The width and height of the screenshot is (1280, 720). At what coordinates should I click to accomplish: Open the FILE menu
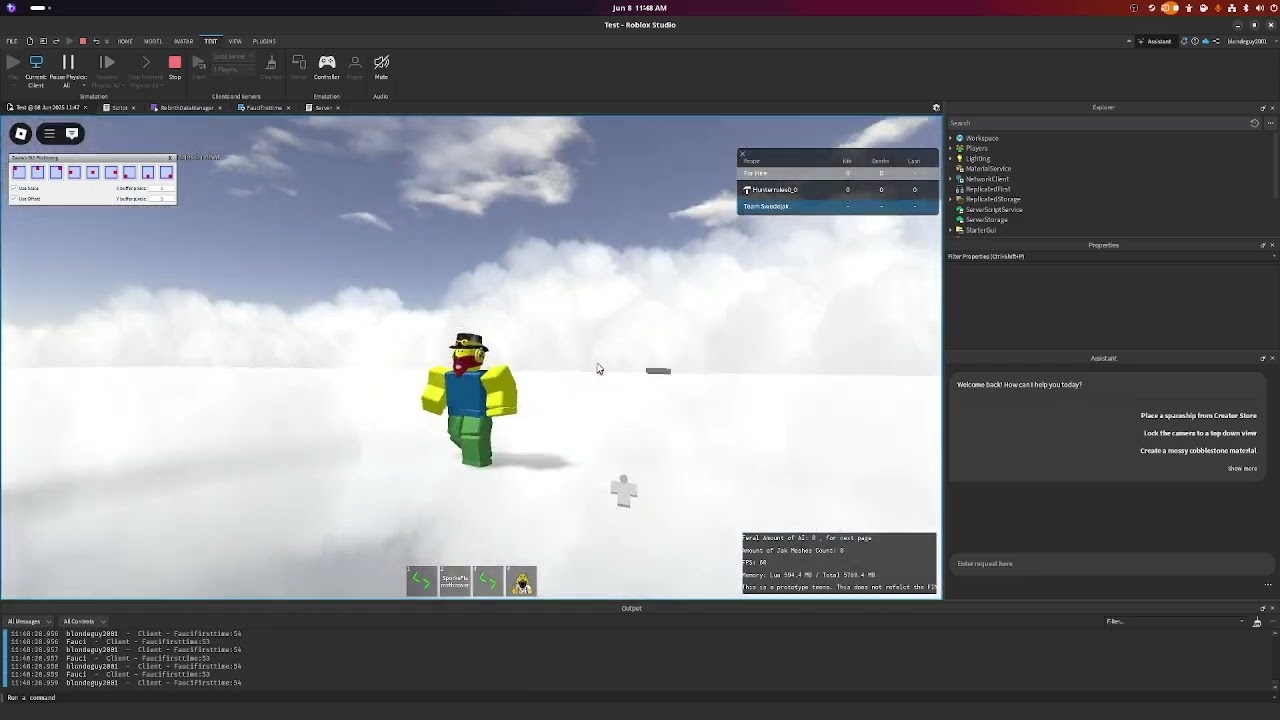click(12, 41)
